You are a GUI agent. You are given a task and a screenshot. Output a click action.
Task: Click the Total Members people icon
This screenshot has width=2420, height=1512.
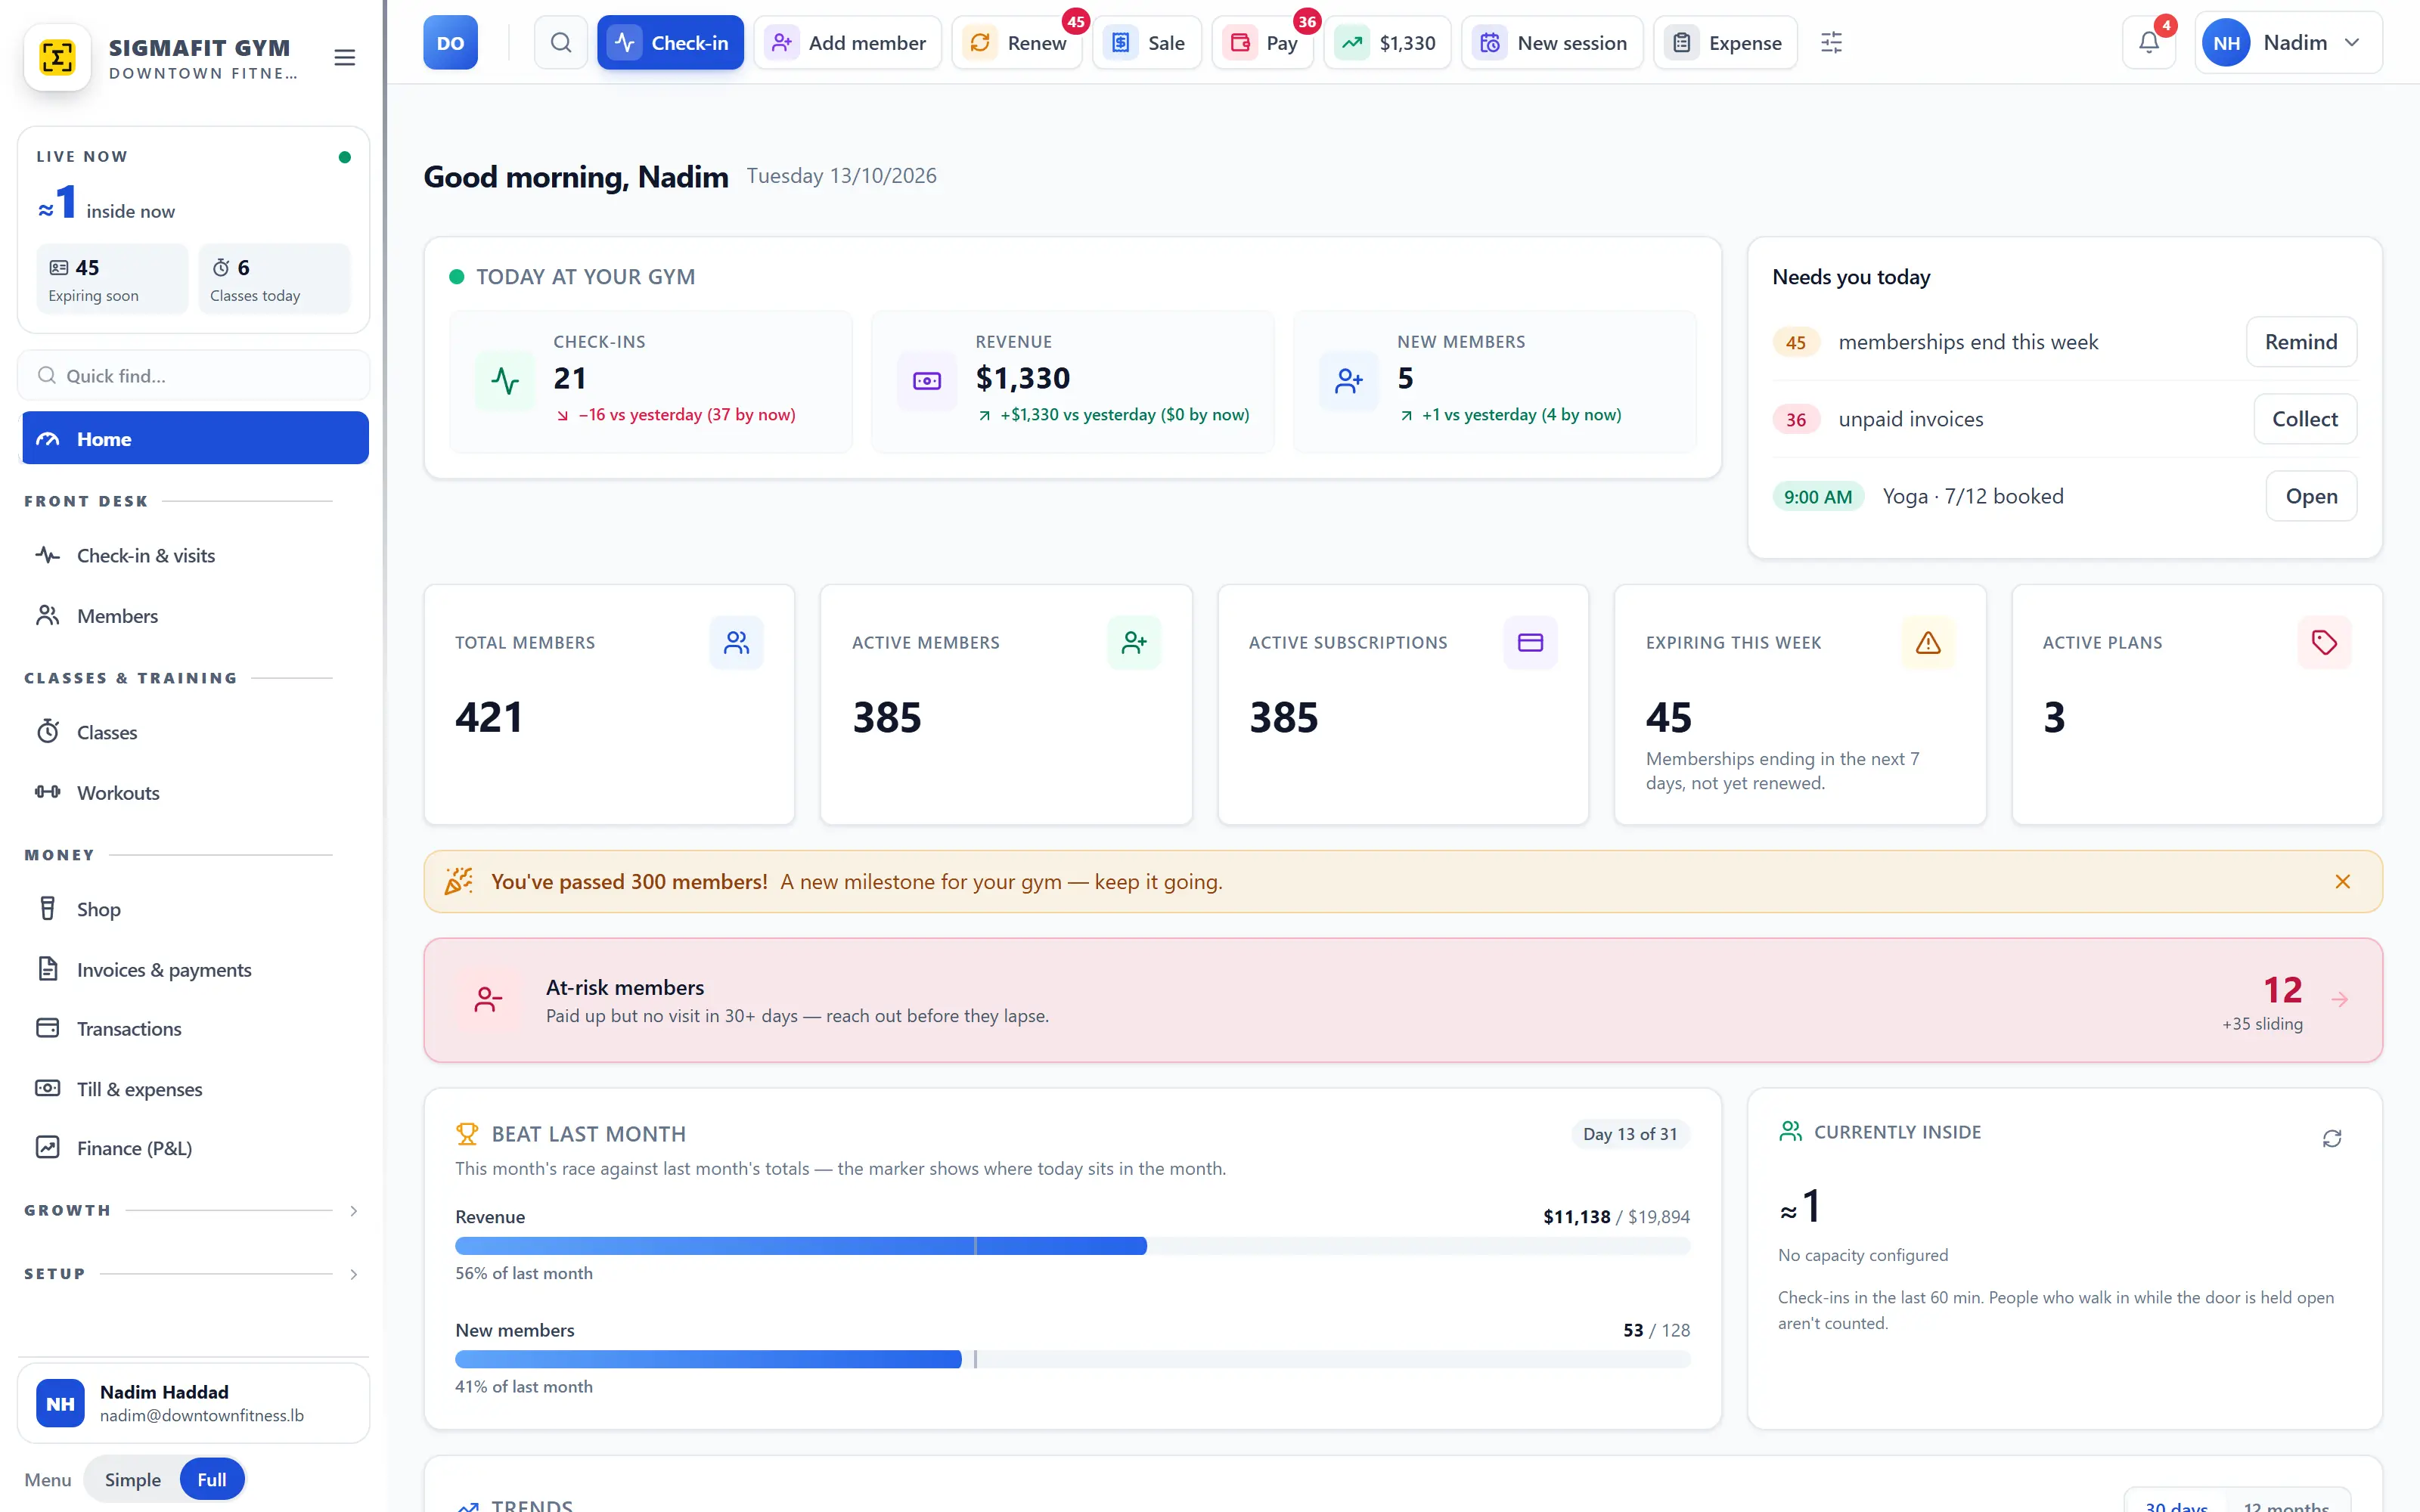pyautogui.click(x=736, y=642)
